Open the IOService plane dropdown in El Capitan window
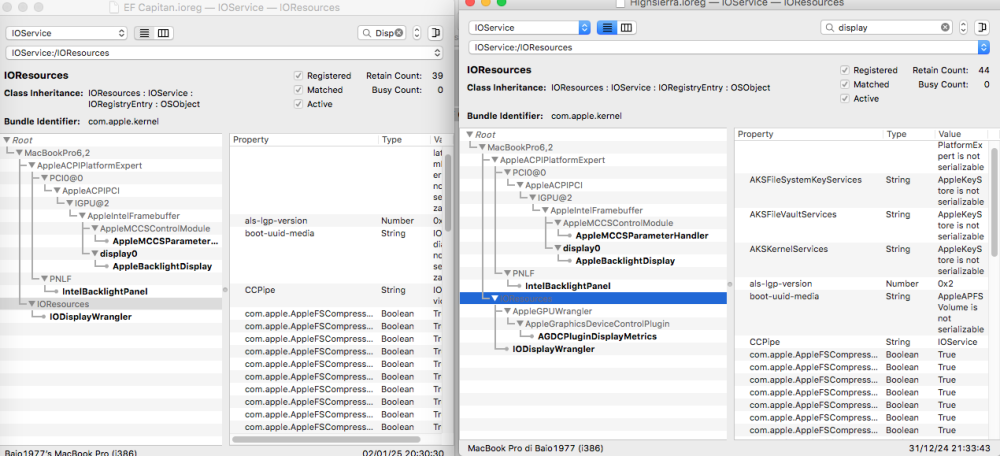 [67, 33]
